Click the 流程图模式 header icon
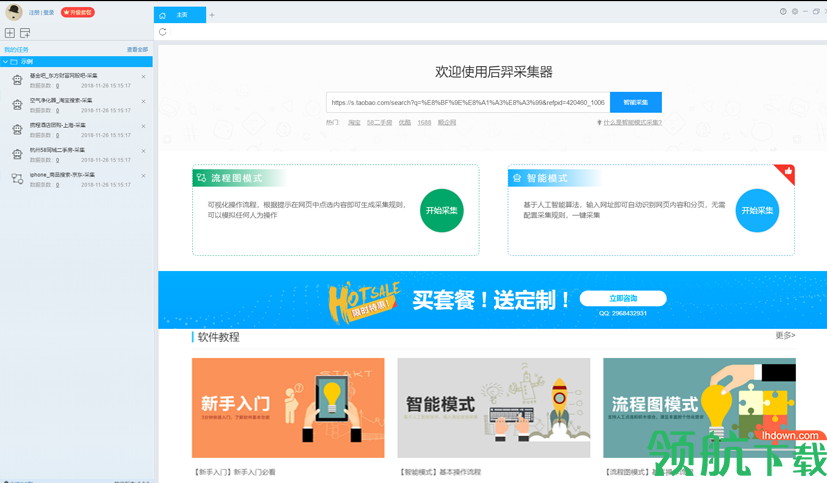This screenshot has width=827, height=483. tap(201, 178)
